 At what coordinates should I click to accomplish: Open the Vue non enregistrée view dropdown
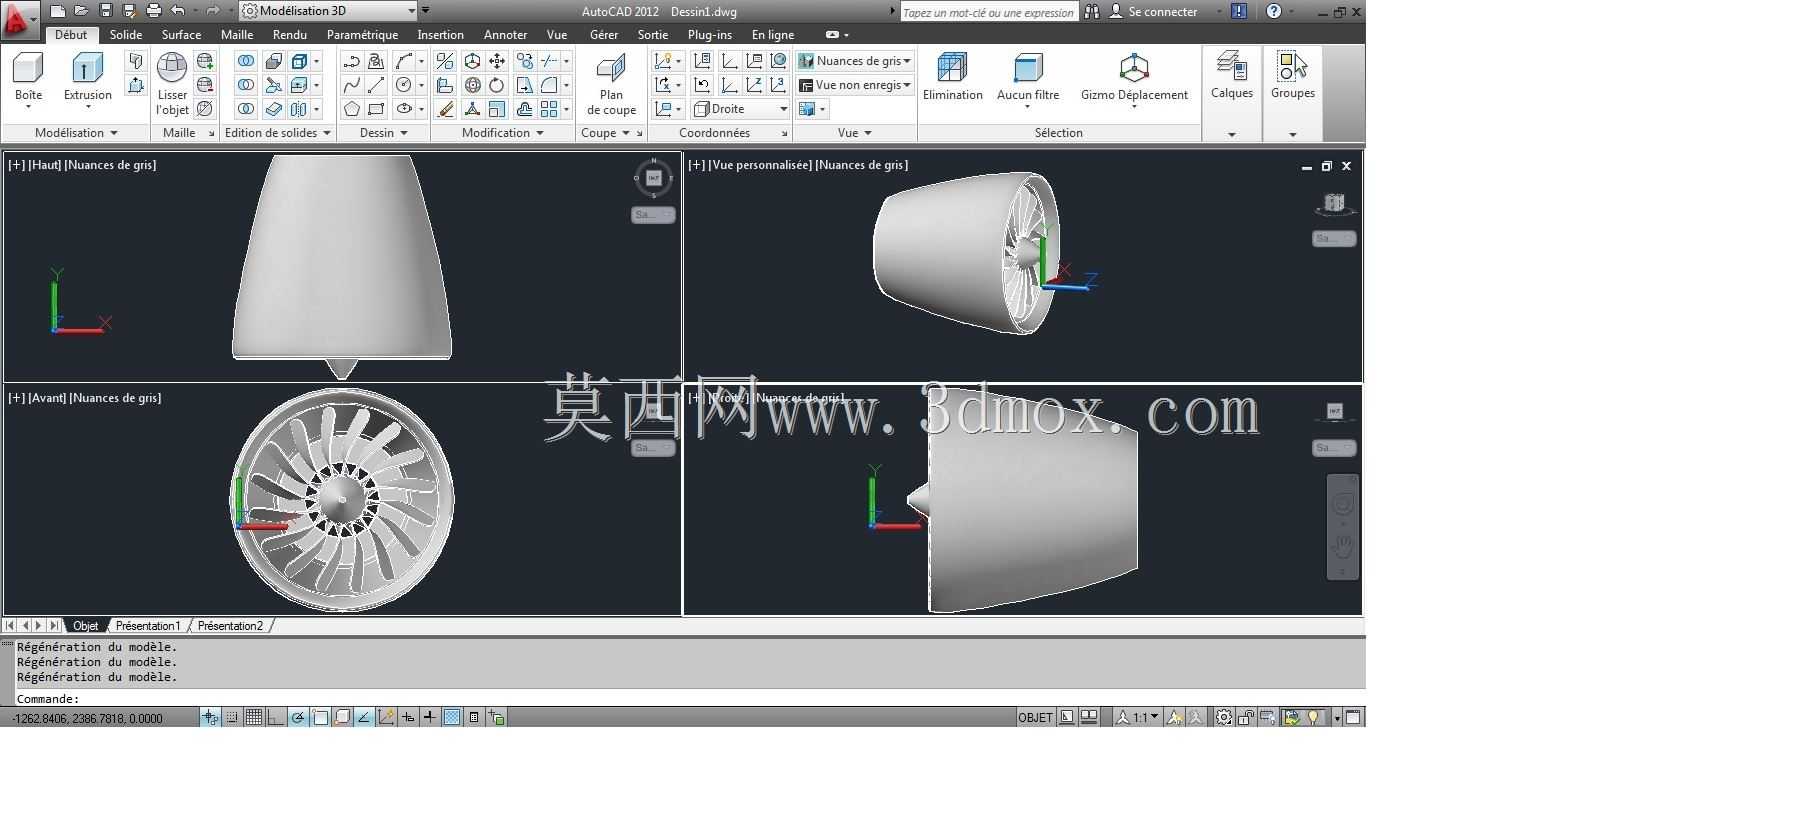click(855, 85)
